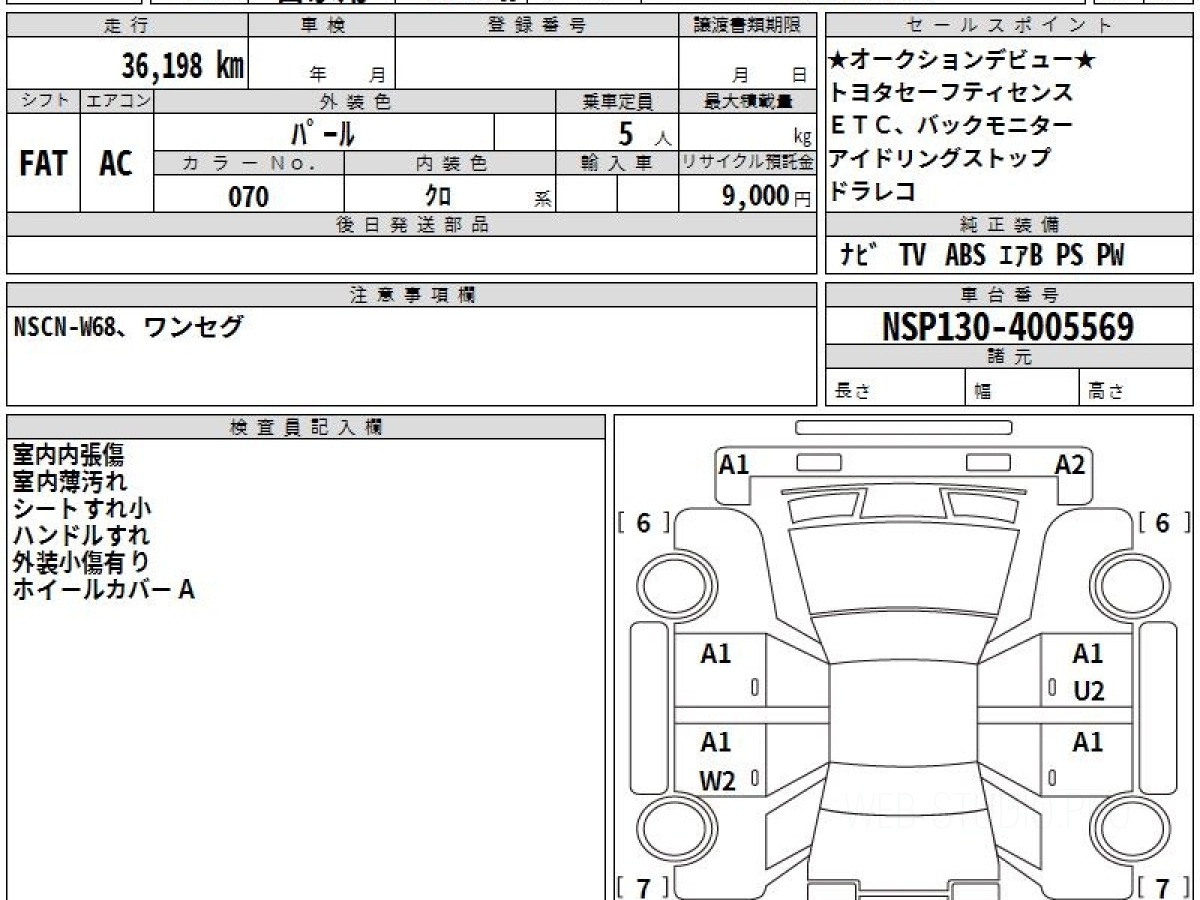Click the 諸元 header

1009,357
